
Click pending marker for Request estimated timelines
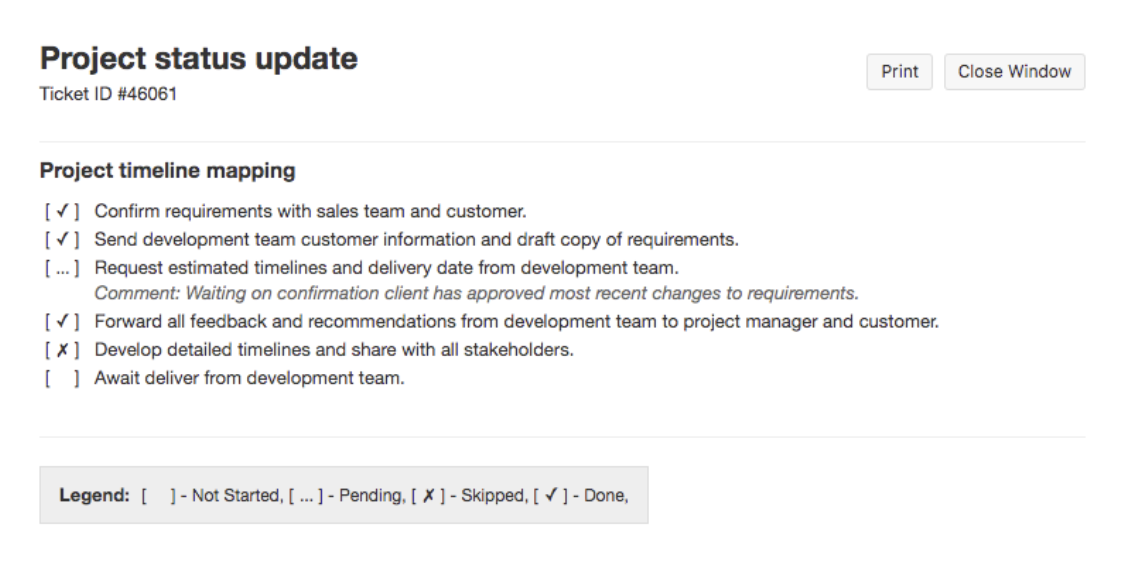click(62, 268)
